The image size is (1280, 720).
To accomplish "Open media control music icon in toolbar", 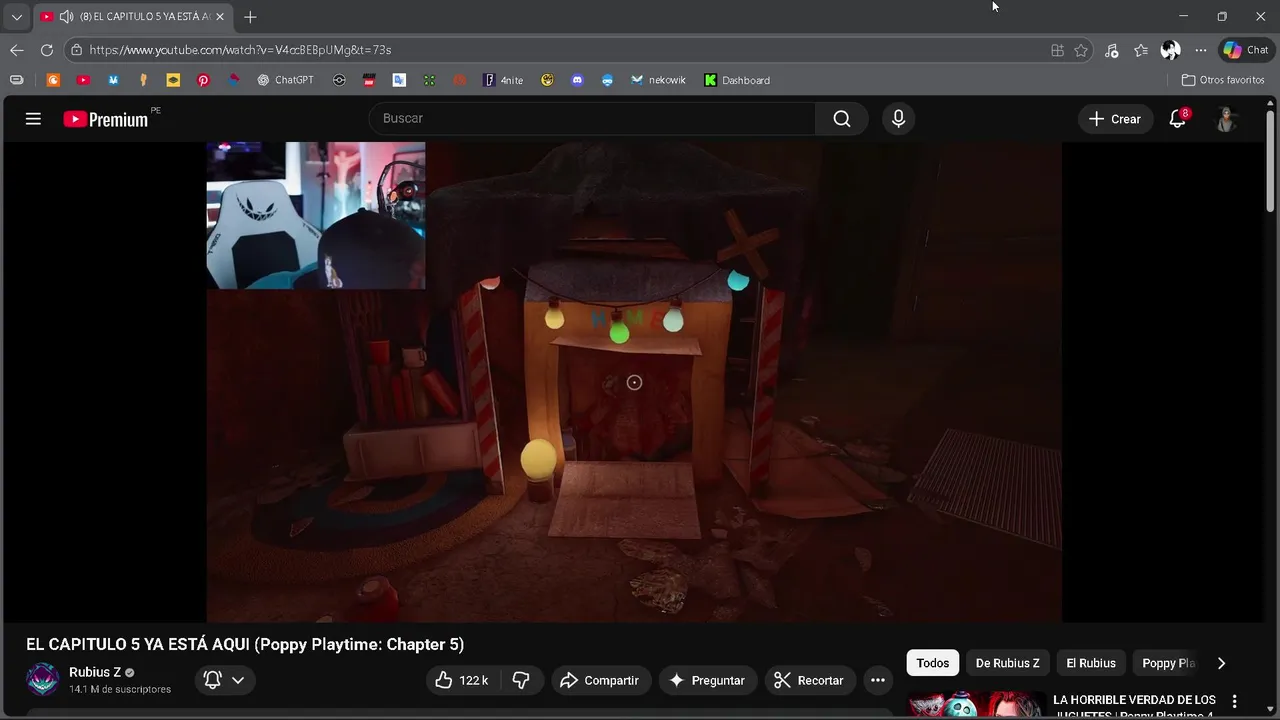I will (x=1112, y=50).
